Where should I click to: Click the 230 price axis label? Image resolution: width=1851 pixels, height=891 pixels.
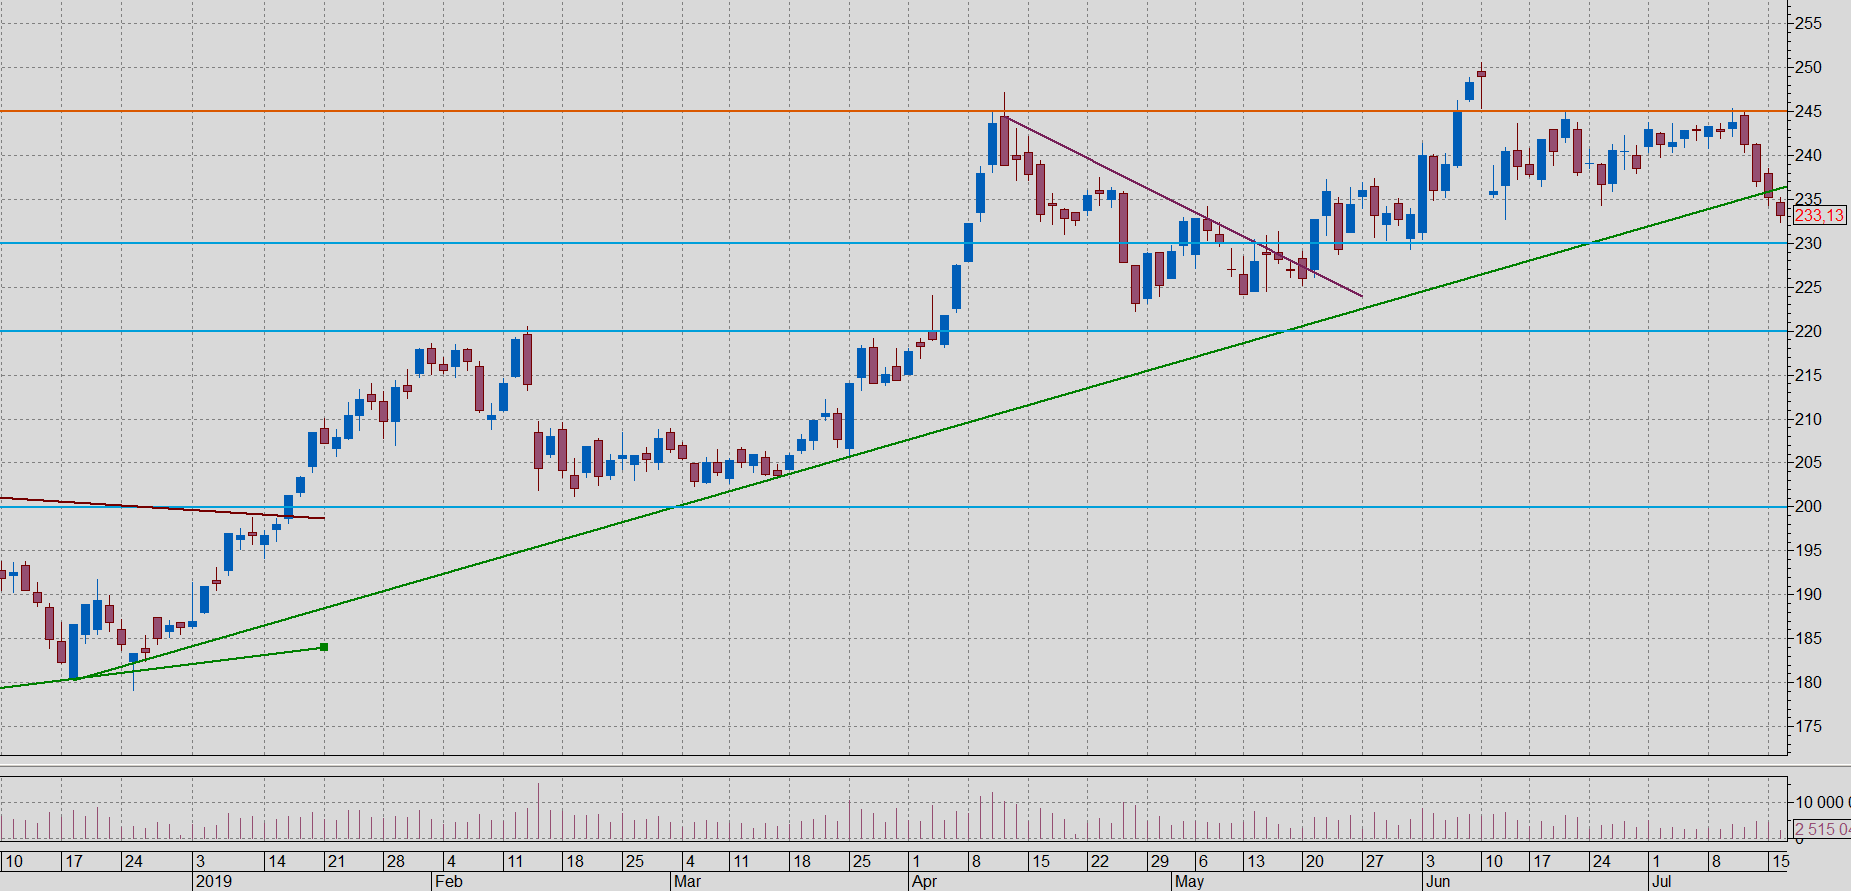click(x=1808, y=243)
